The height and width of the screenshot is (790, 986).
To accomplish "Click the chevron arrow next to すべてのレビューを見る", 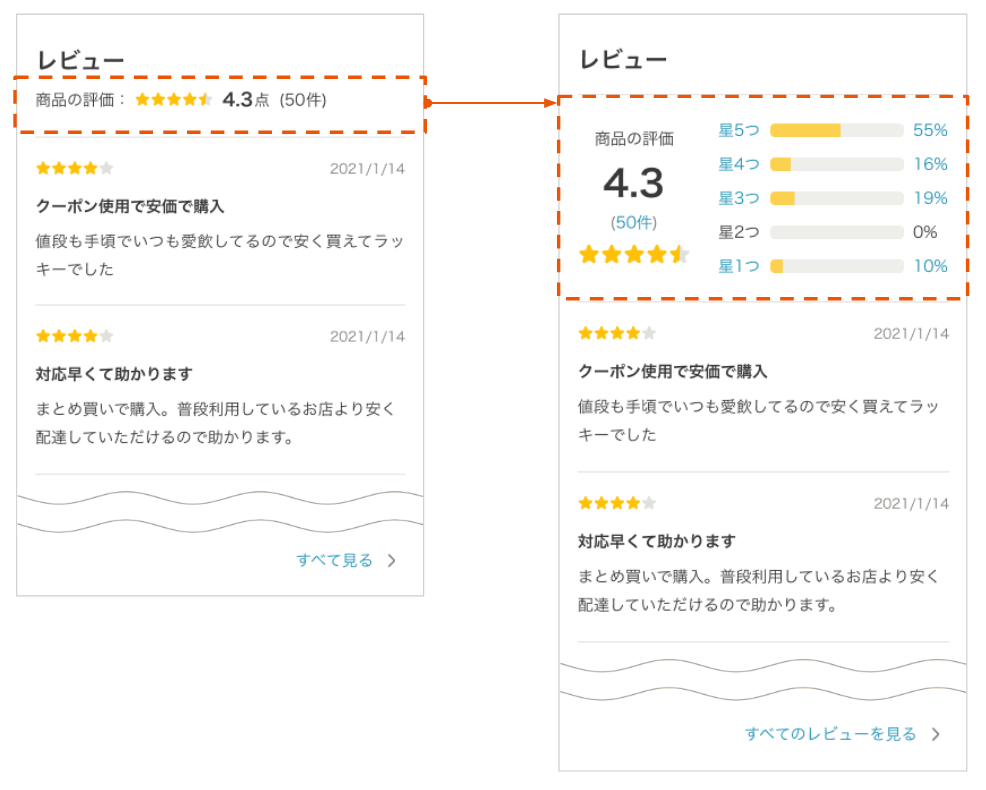I will pos(936,735).
